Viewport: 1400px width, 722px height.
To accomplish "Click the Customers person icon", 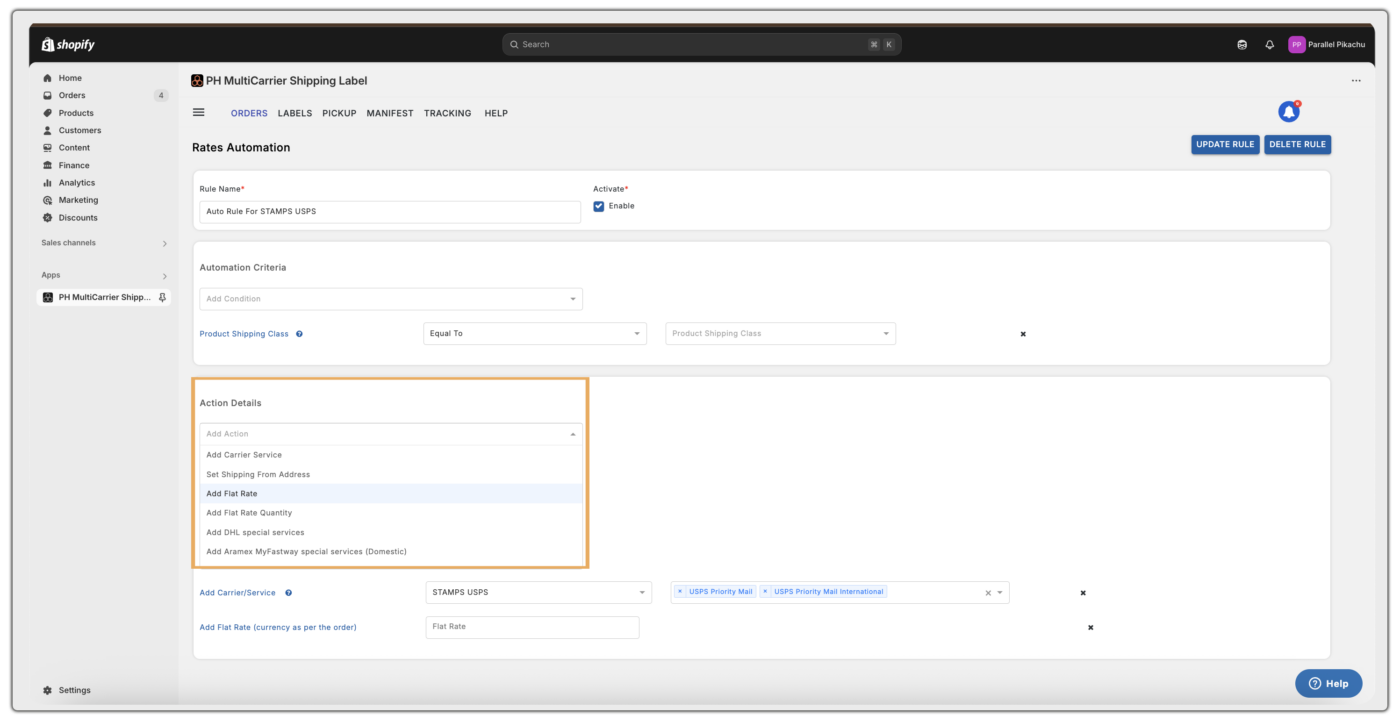I will click(47, 130).
